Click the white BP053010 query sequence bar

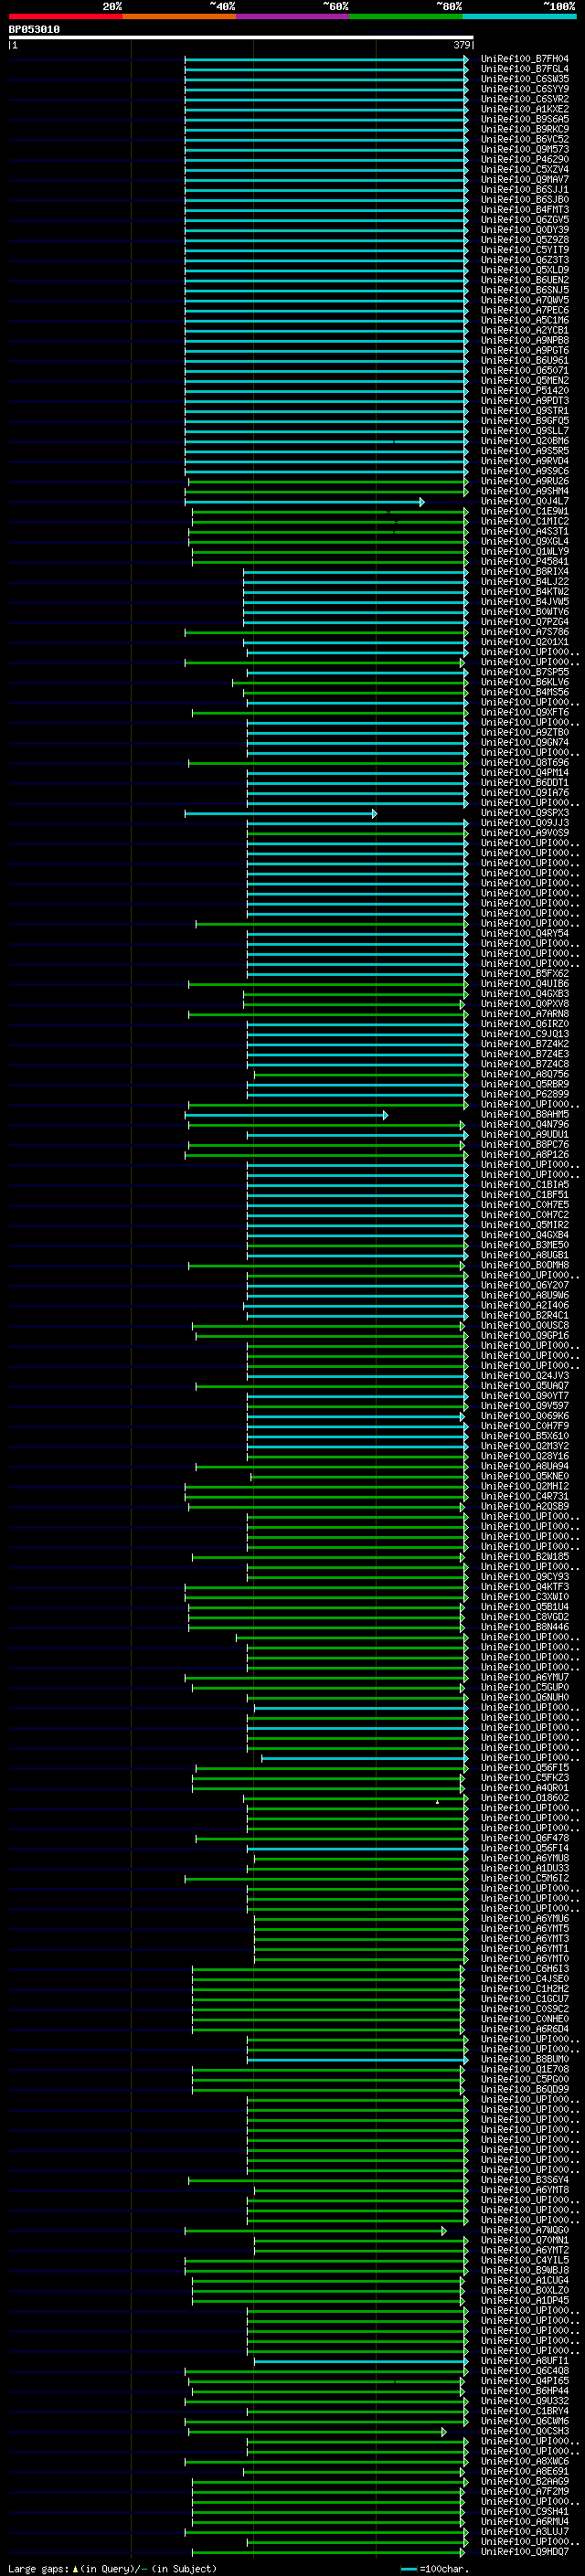(241, 38)
